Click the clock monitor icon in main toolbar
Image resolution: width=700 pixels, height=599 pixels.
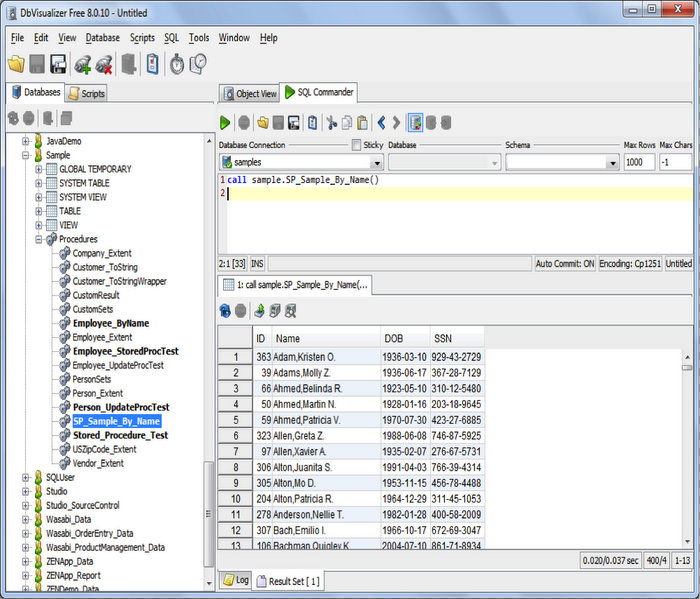click(x=198, y=64)
